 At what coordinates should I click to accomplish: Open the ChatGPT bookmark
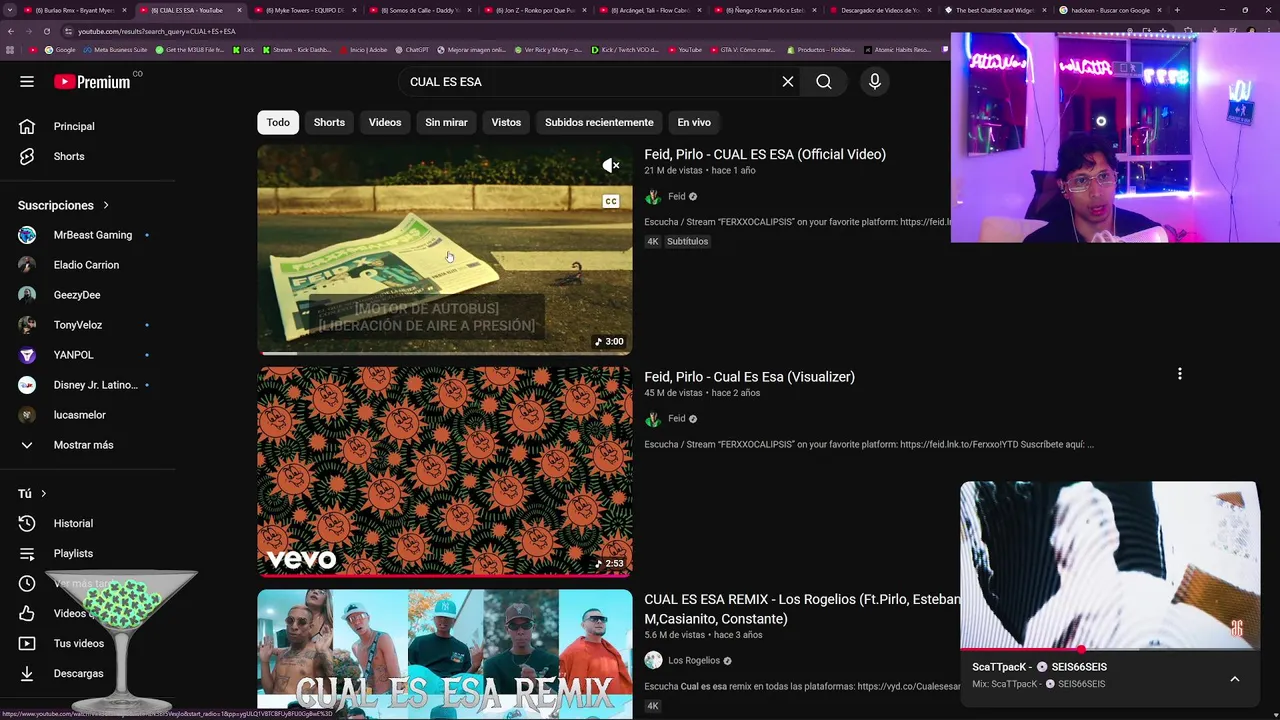coord(412,50)
